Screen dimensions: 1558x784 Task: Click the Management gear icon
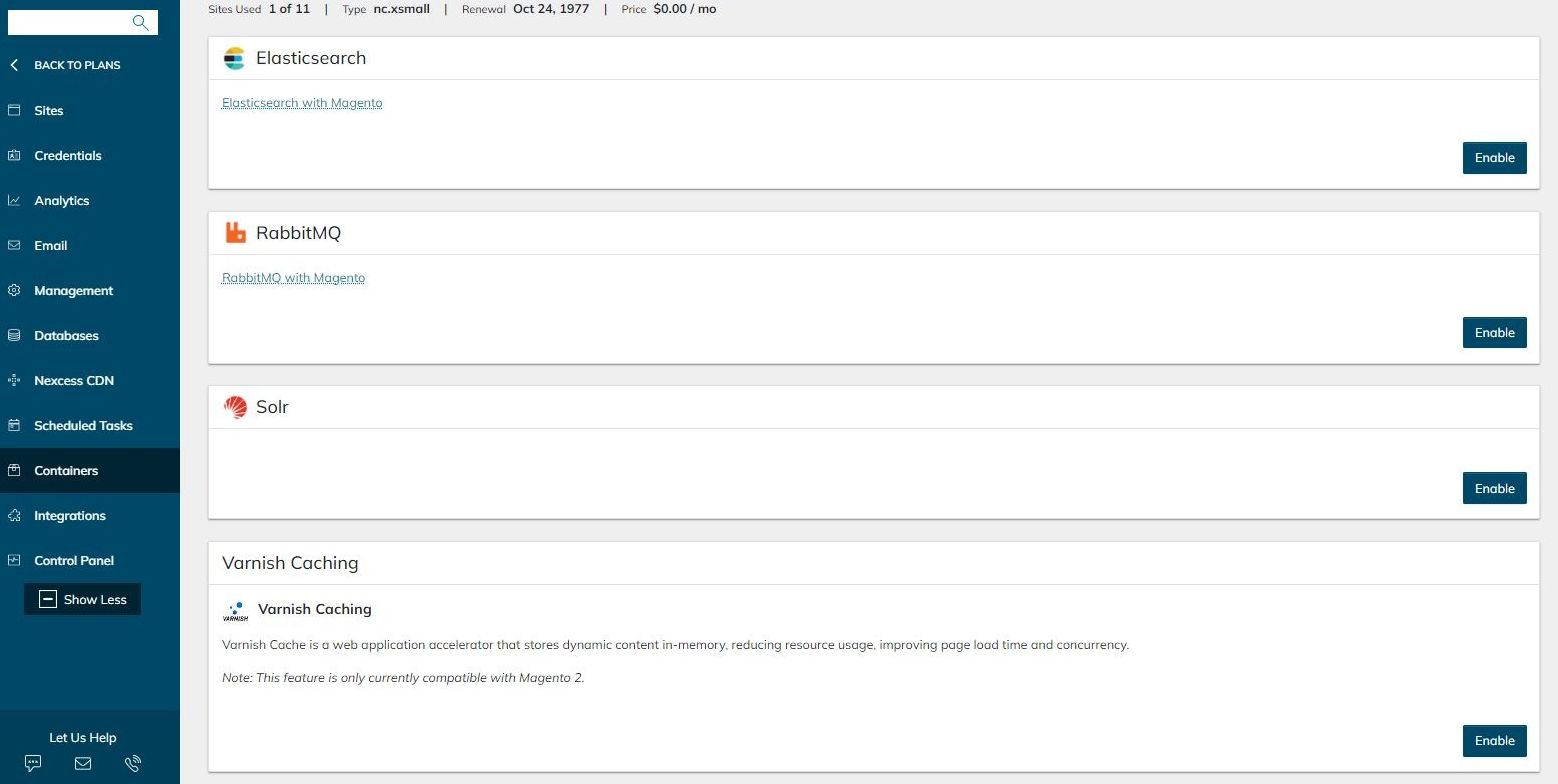click(14, 290)
